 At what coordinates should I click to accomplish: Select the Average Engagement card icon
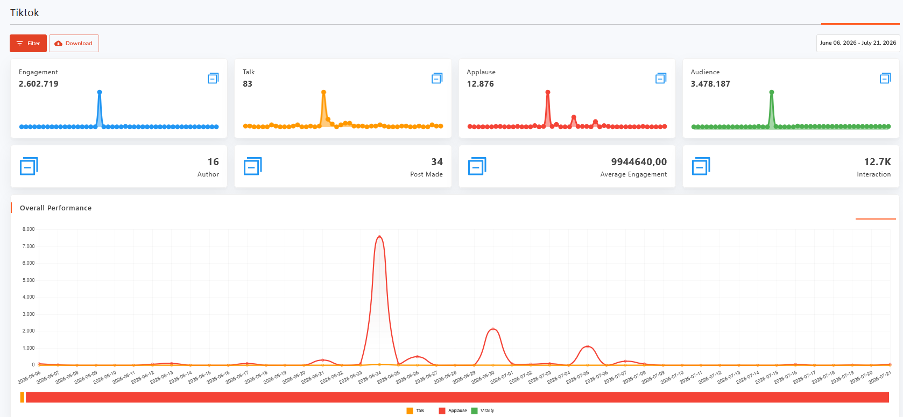(x=477, y=166)
